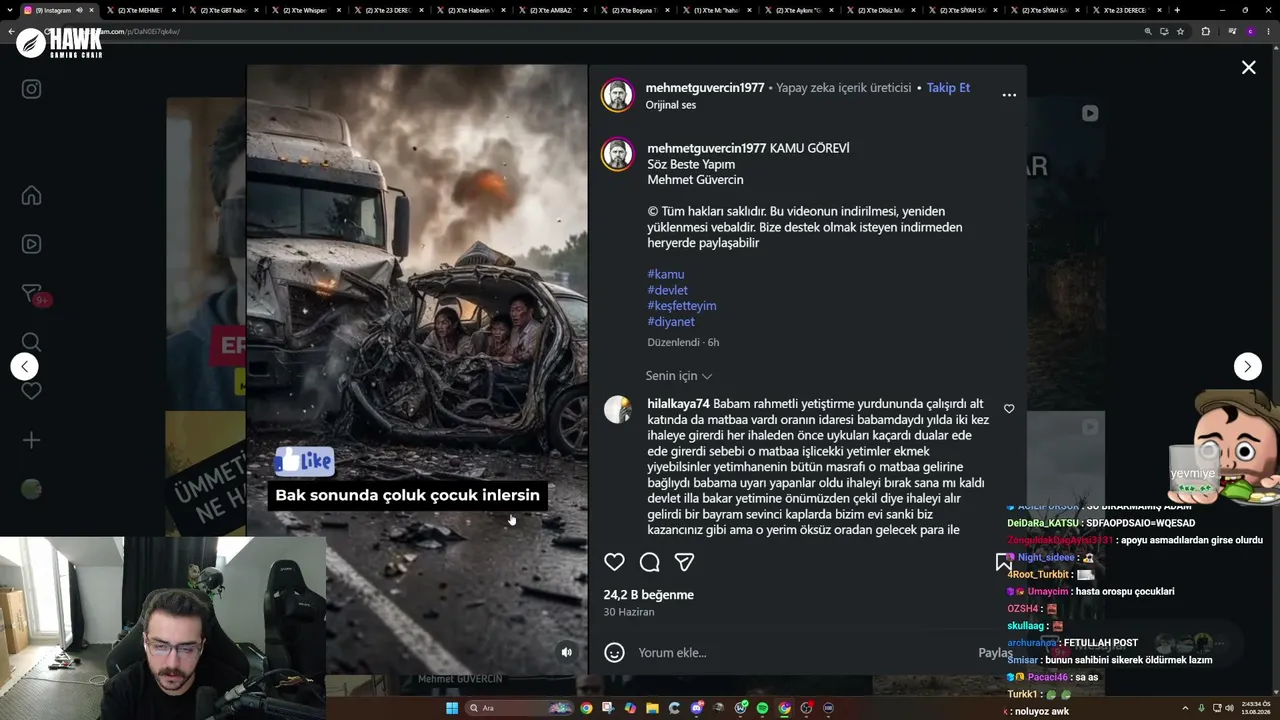Save post with bookmark icon
Viewport: 1280px width, 720px height.
coord(1004,562)
